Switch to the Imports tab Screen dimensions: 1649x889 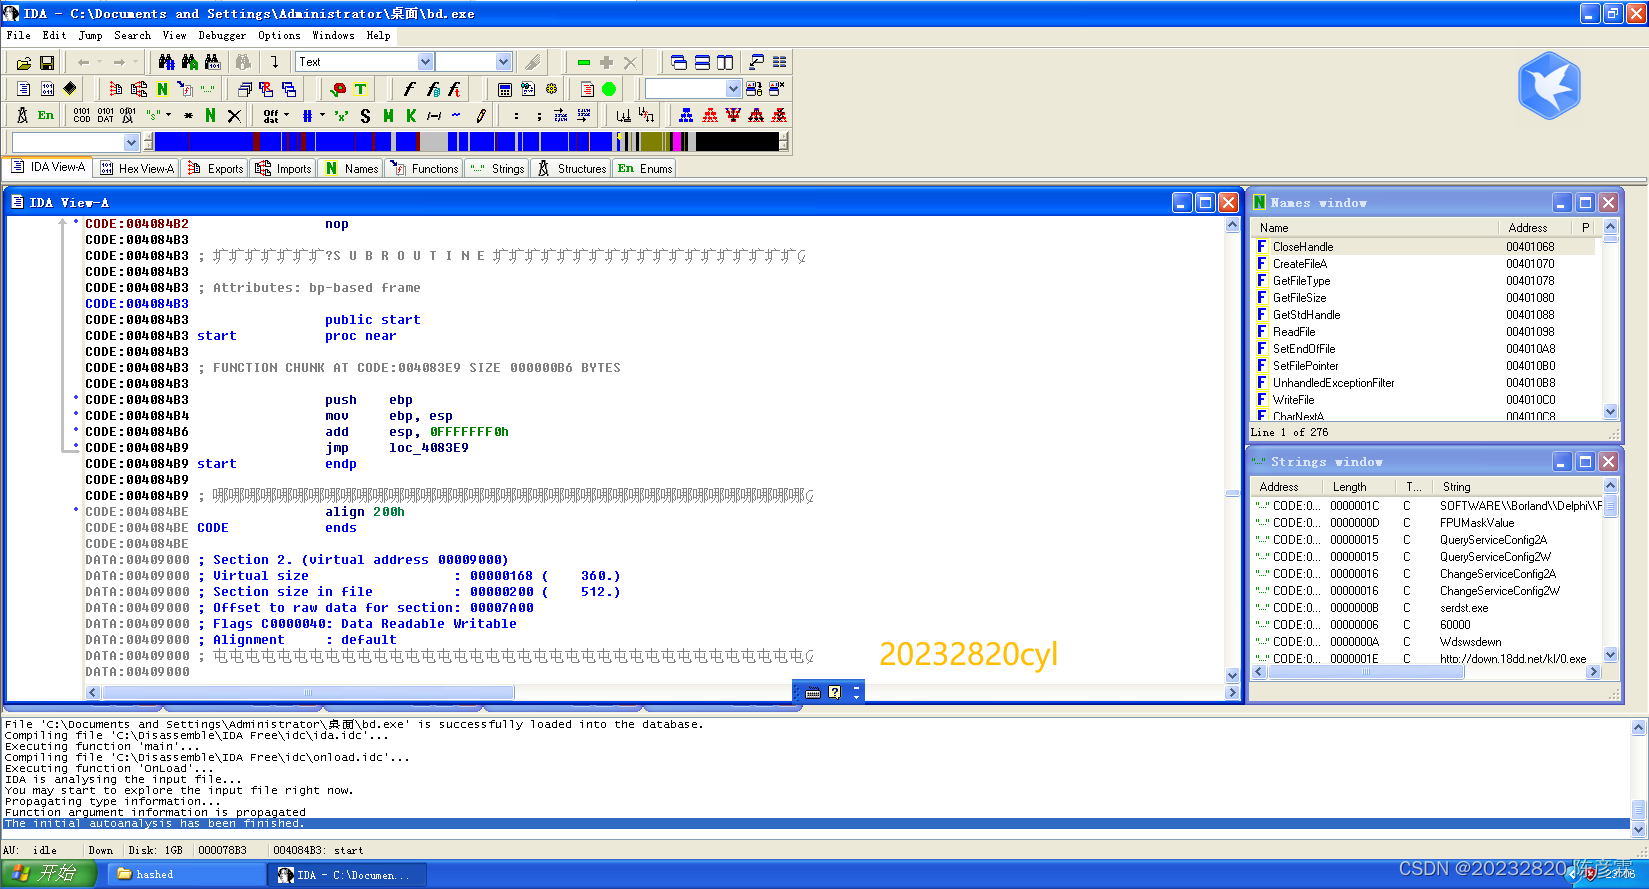click(x=283, y=169)
